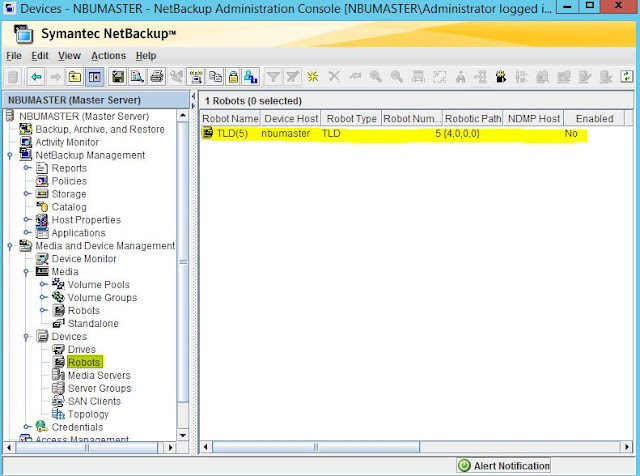The width and height of the screenshot is (640, 476).
Task: Click the Alert Notification button label
Action: (511, 466)
